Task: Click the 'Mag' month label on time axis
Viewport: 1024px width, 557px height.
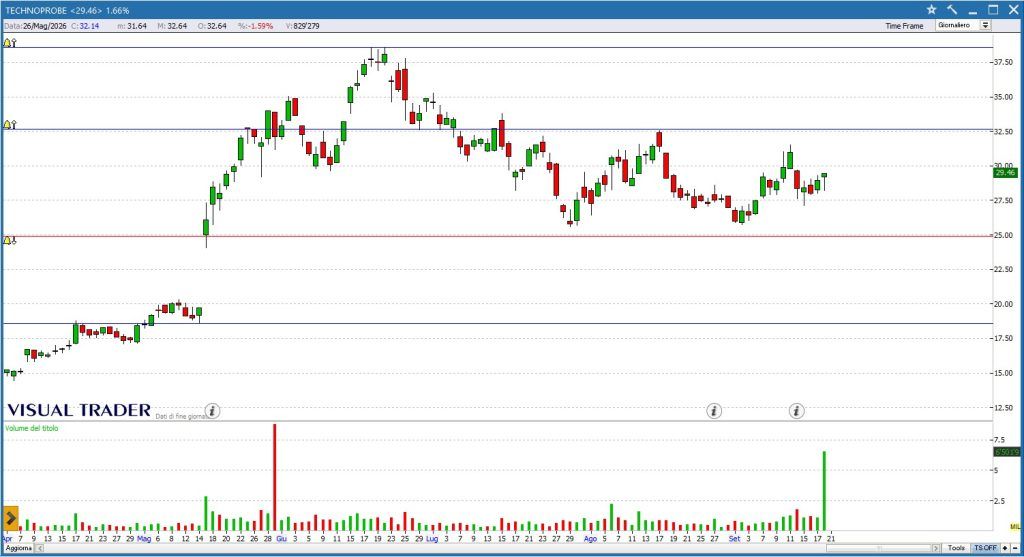Action: [x=144, y=539]
